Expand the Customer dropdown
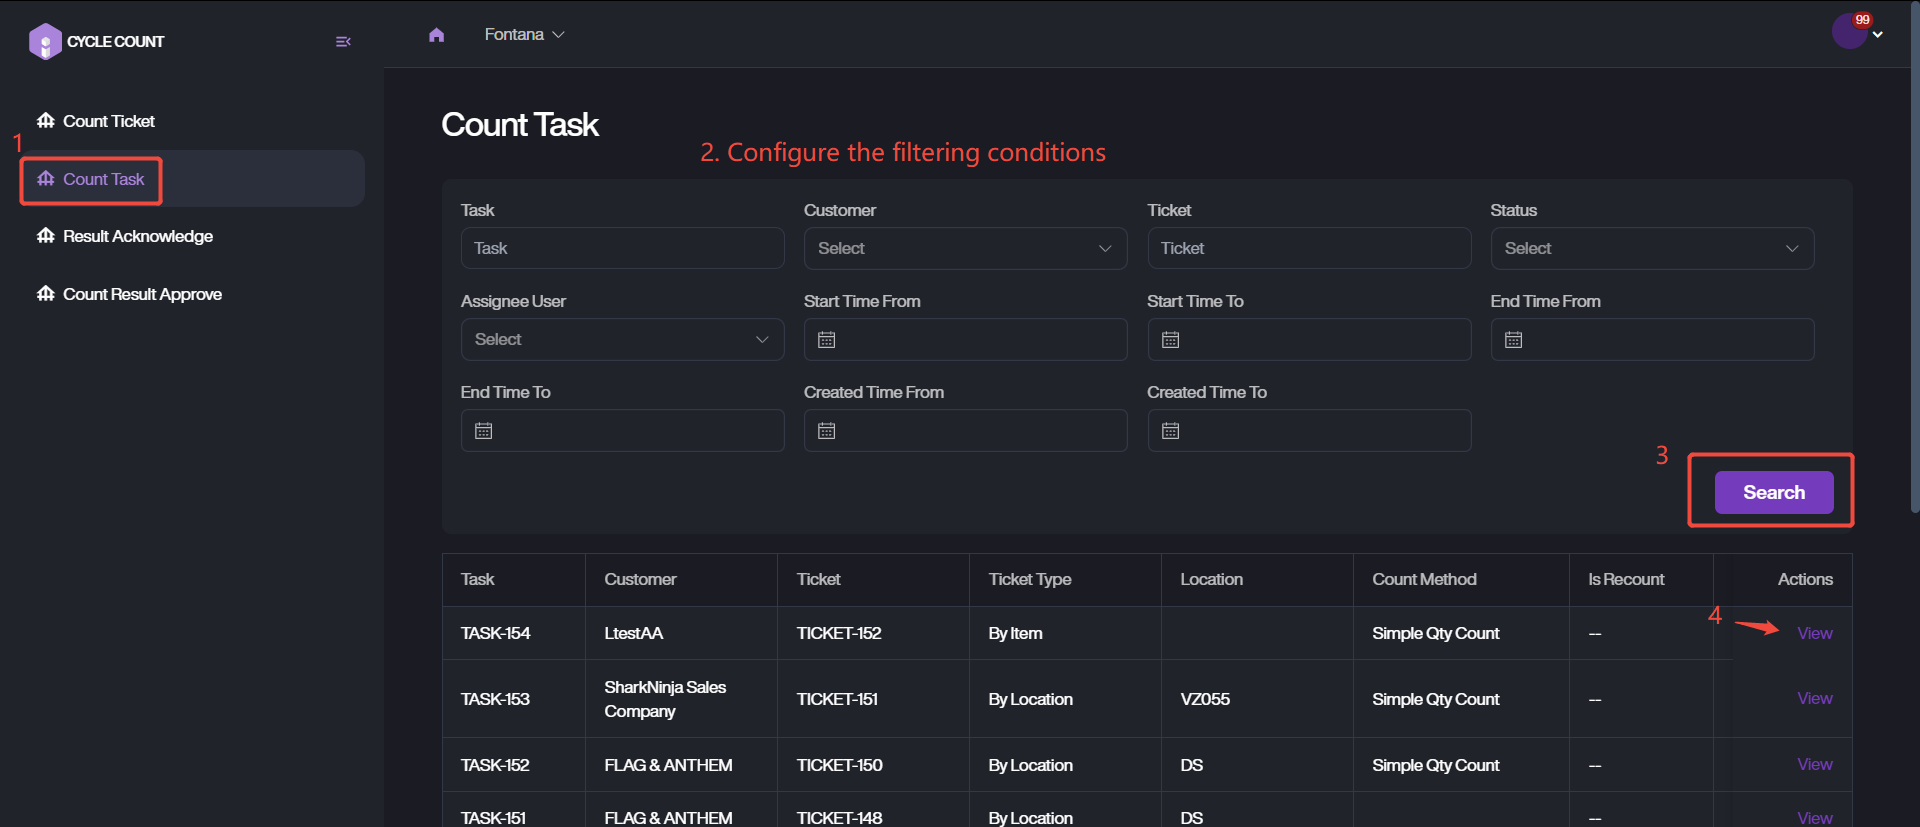The height and width of the screenshot is (827, 1920). point(965,248)
